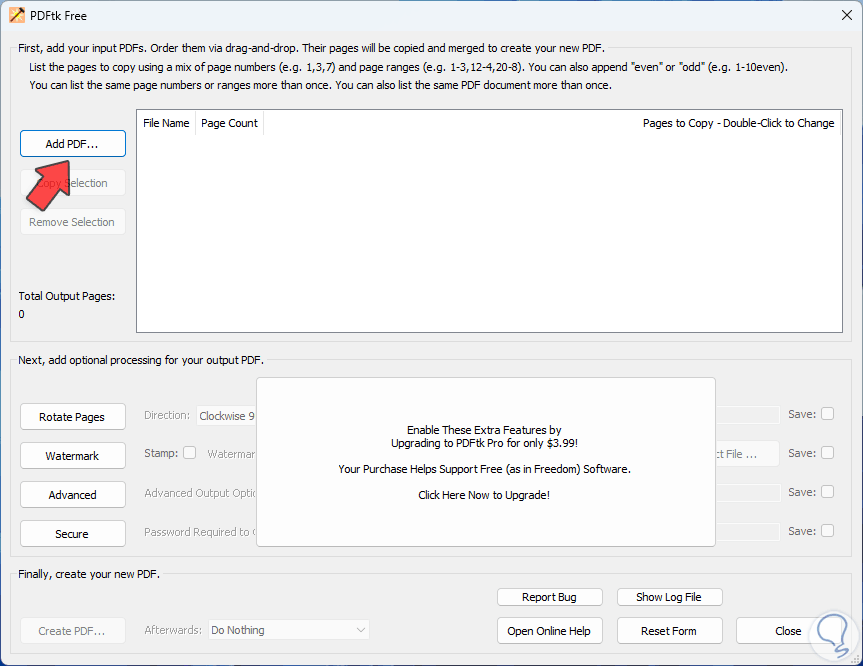Toggle the Save checkbox for Secure
Viewport: 863px width, 666px height.
coord(827,531)
